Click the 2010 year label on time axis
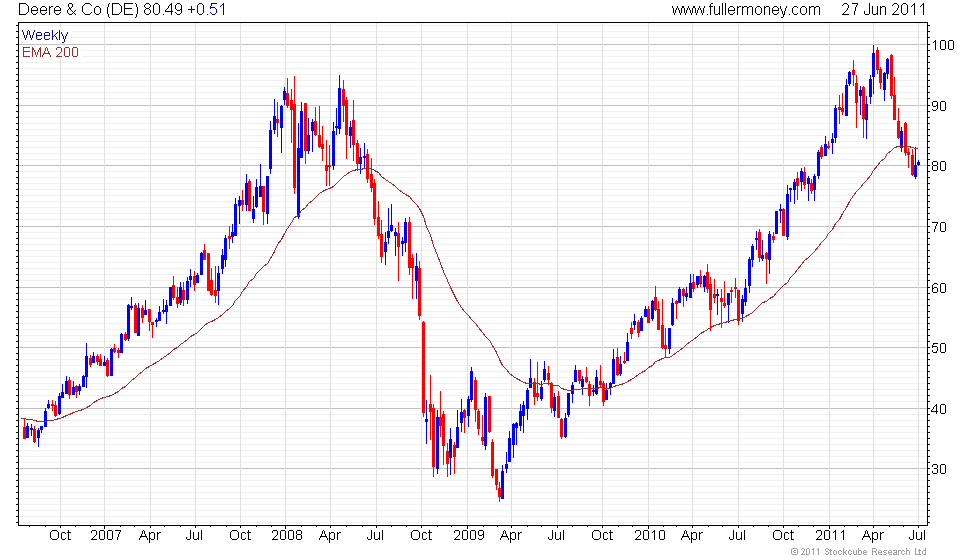Image resolution: width=980 pixels, height=560 pixels. [650, 535]
